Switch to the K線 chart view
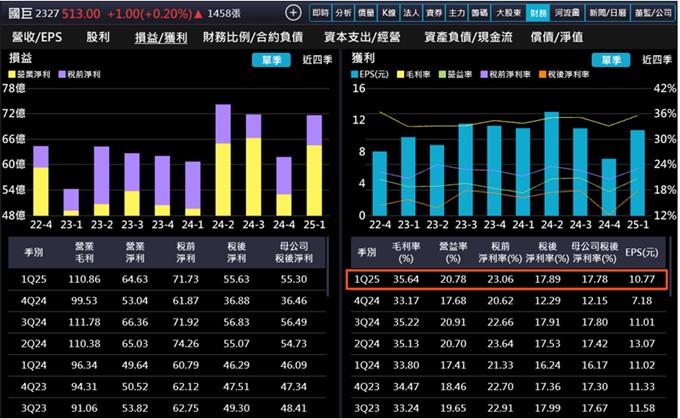 pyautogui.click(x=389, y=13)
